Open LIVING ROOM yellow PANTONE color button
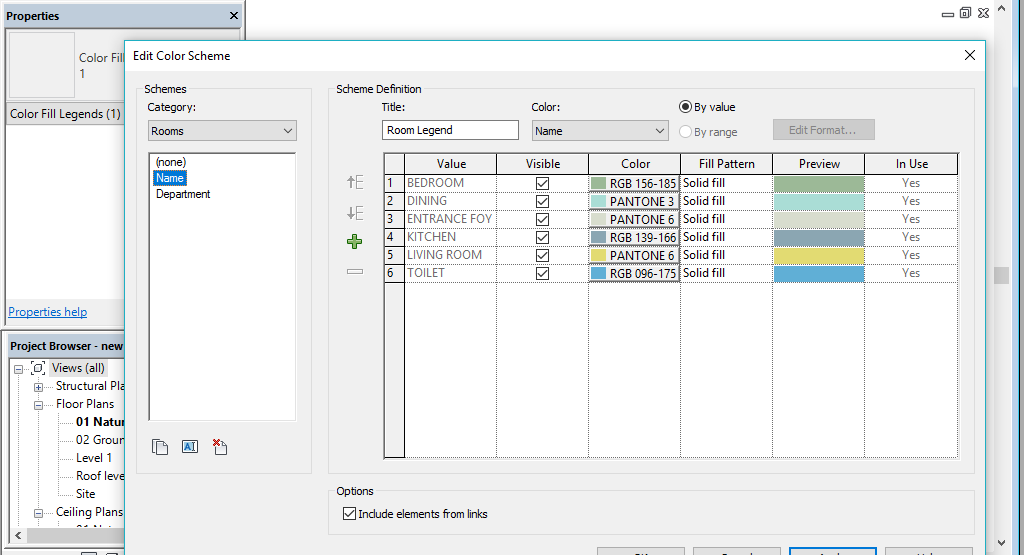 [x=634, y=255]
